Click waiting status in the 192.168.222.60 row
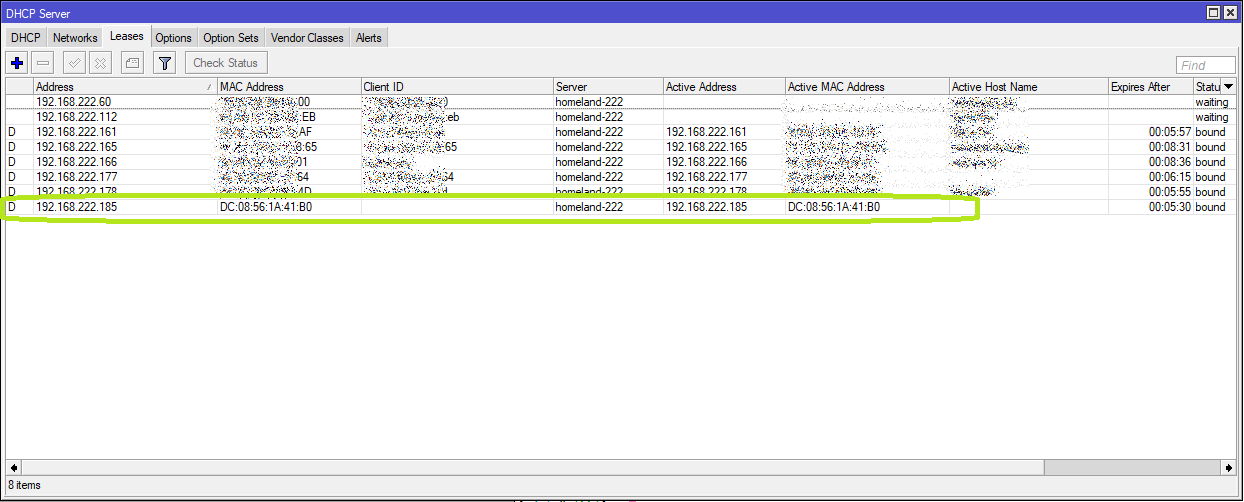This screenshot has height=502, width=1244. coord(1211,102)
